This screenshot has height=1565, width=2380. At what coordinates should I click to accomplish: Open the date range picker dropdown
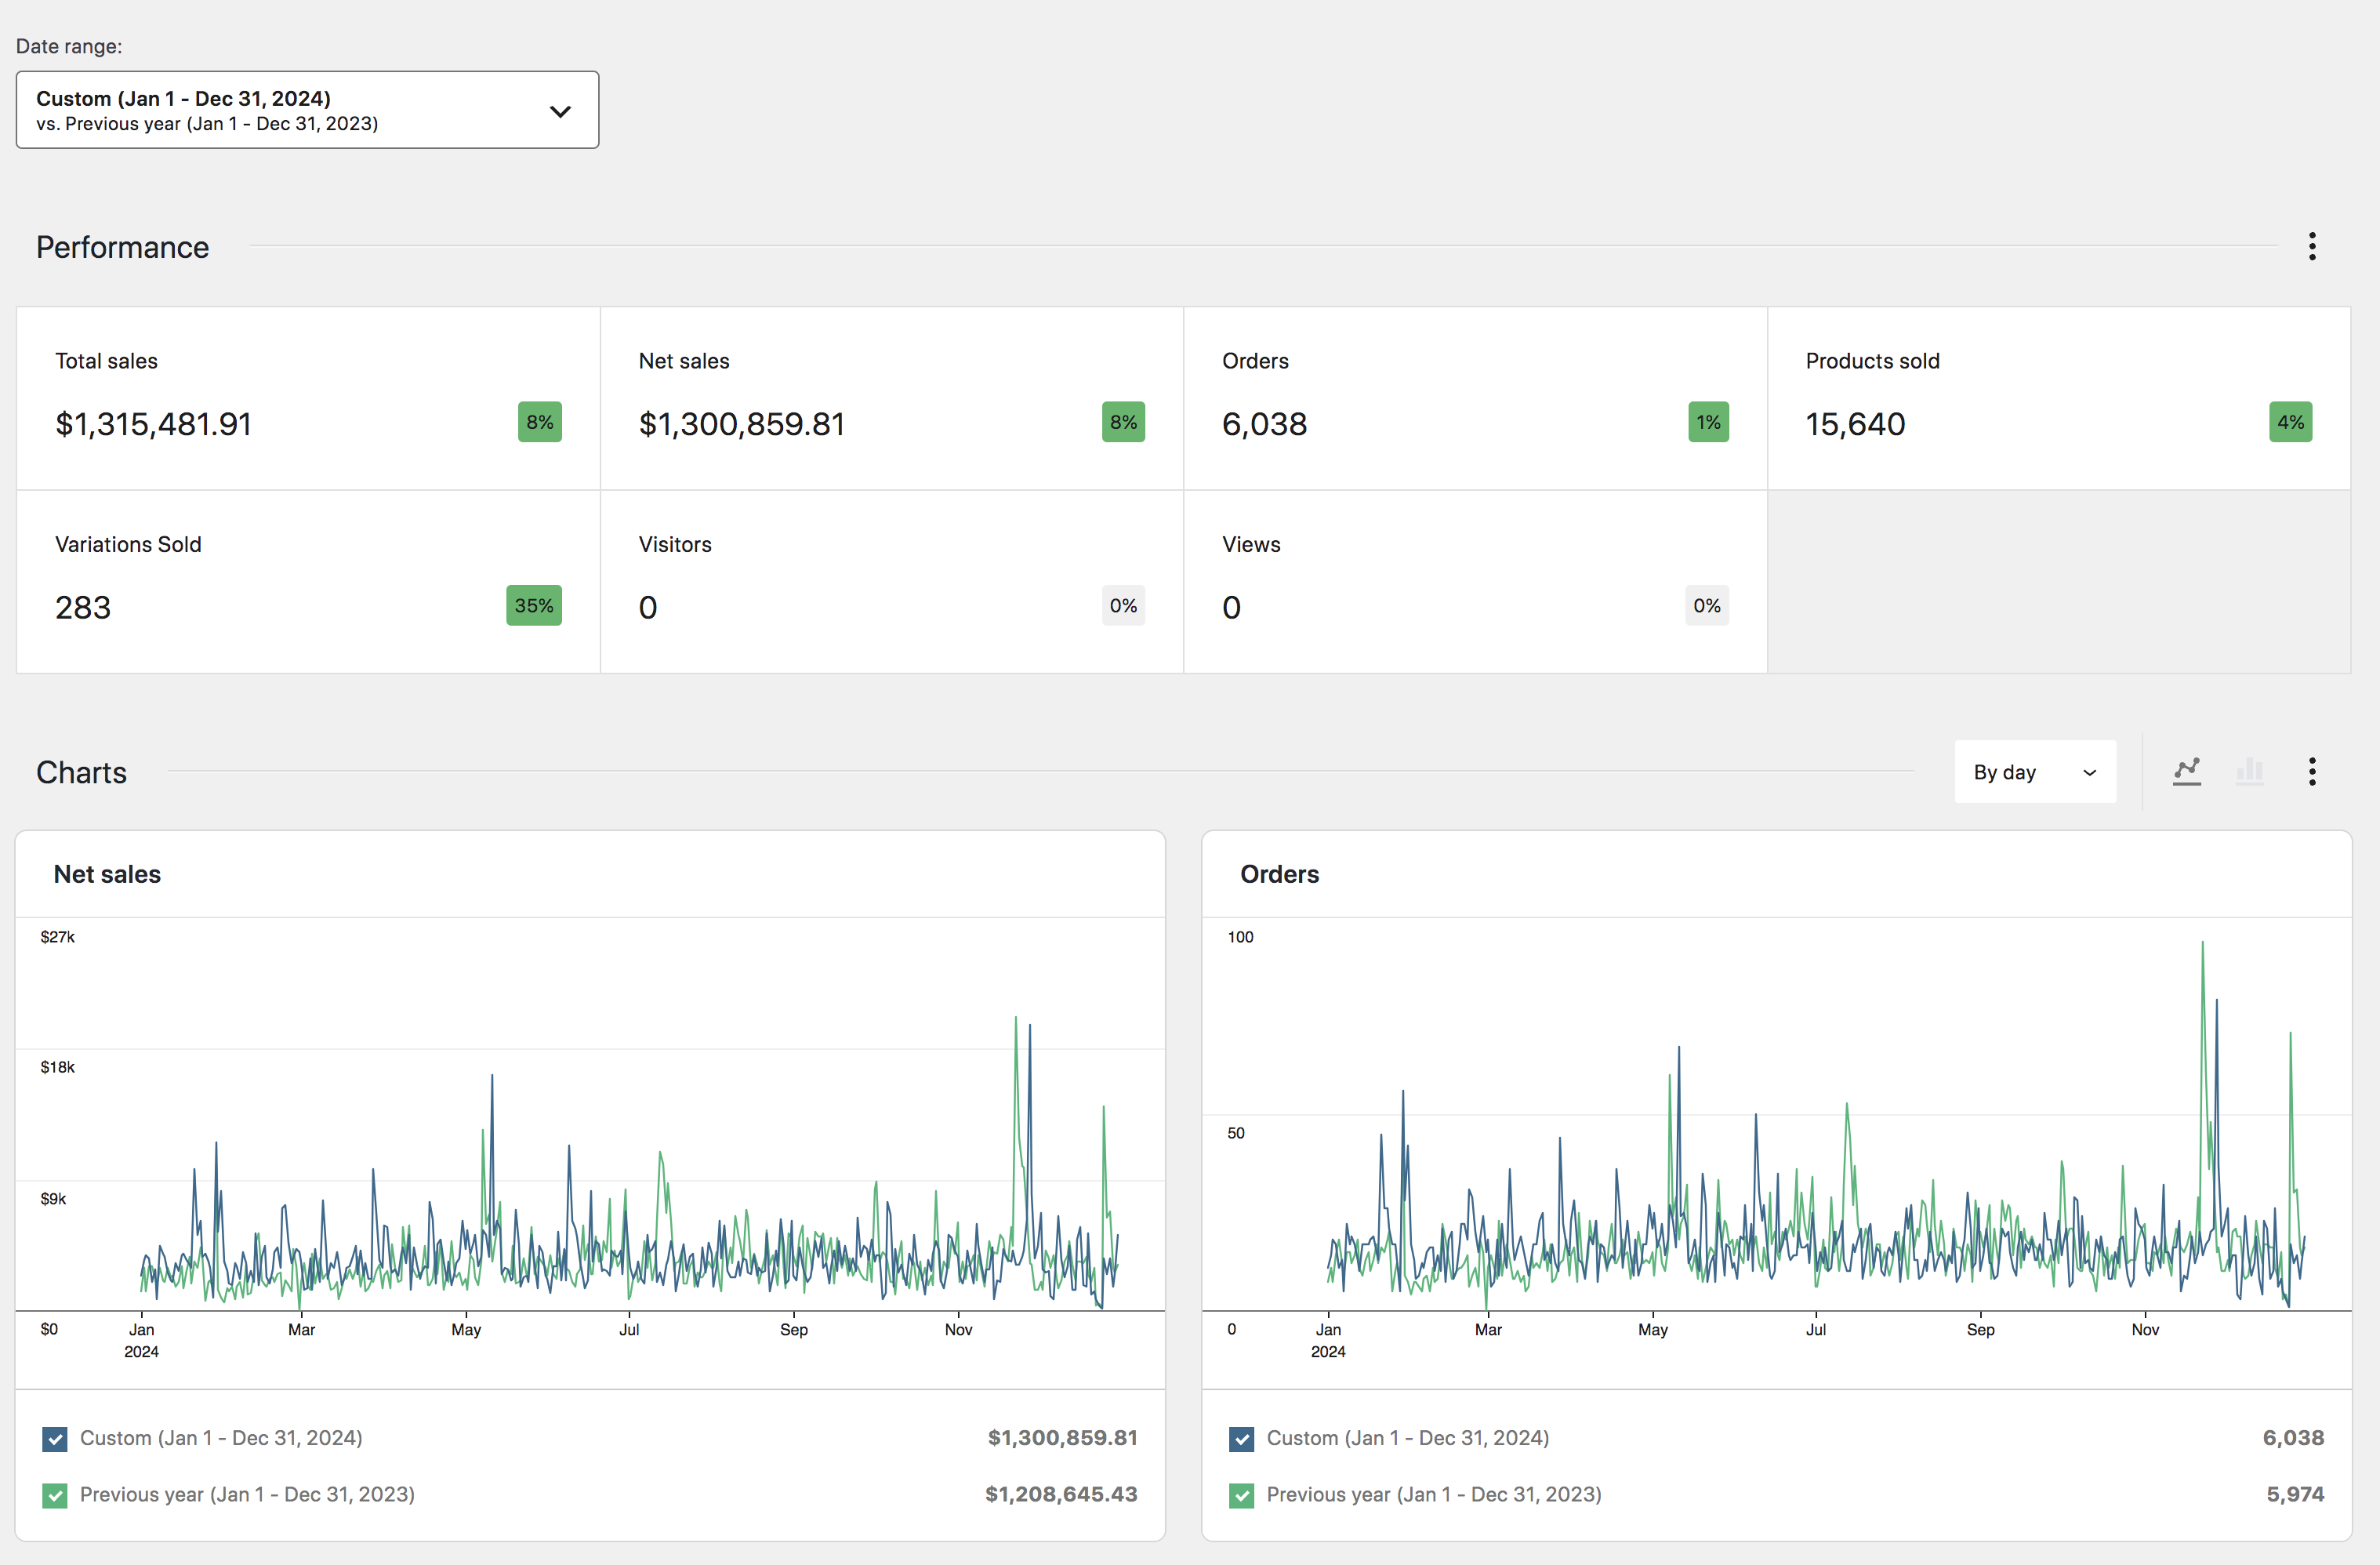coord(307,110)
